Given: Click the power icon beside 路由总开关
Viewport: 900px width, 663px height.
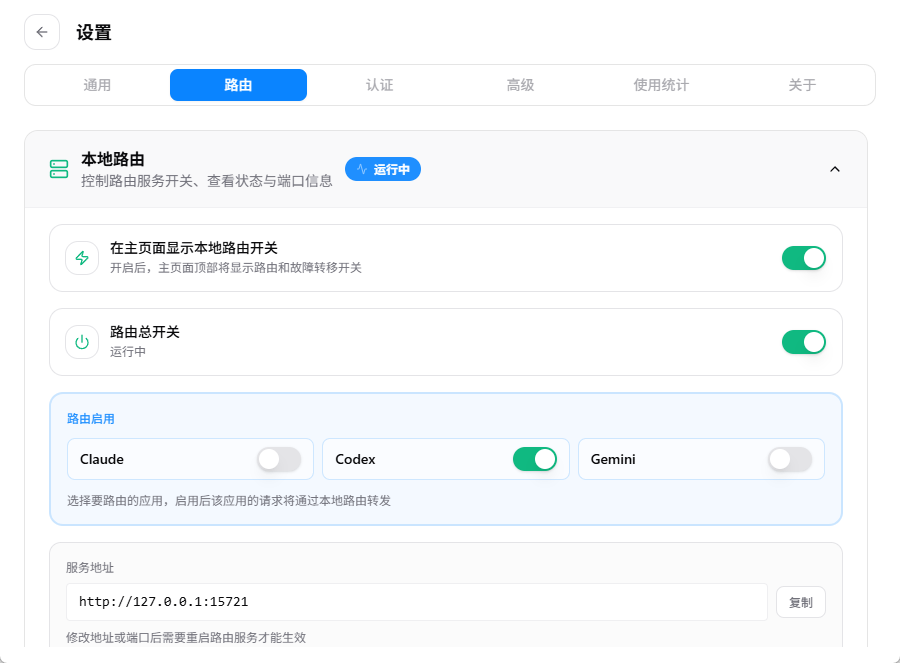Looking at the screenshot, I should pyautogui.click(x=82, y=342).
